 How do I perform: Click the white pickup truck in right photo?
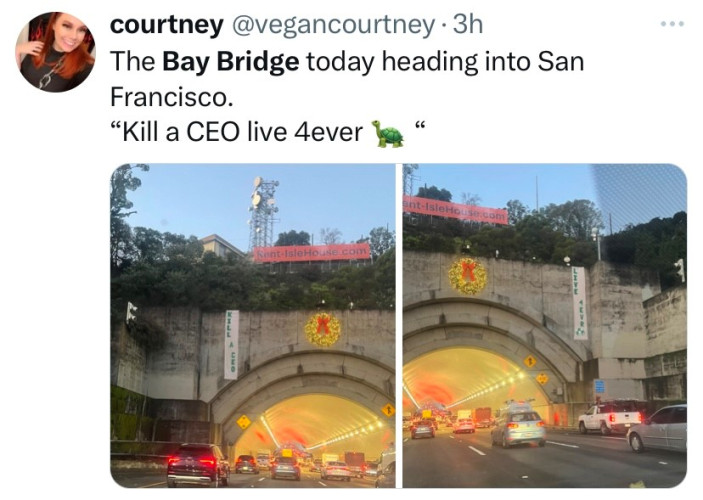point(611,417)
